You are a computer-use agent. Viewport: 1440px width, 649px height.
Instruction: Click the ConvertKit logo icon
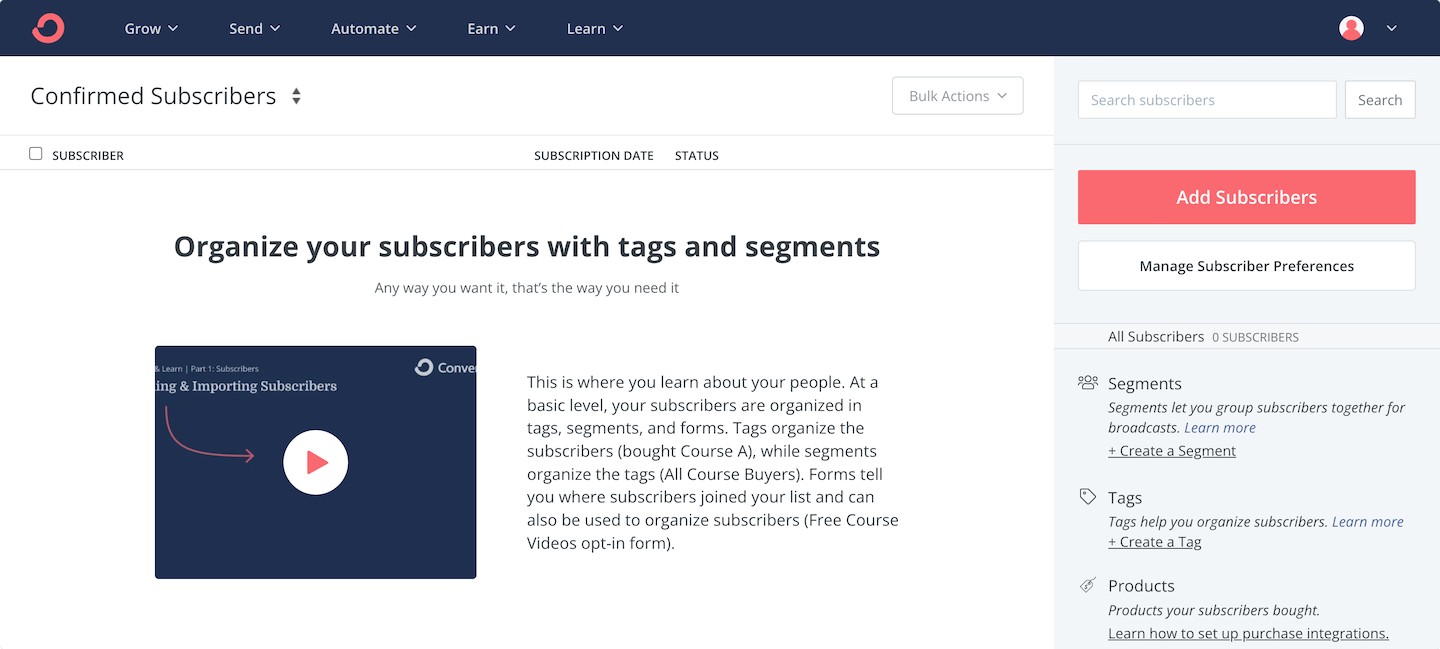coord(48,28)
